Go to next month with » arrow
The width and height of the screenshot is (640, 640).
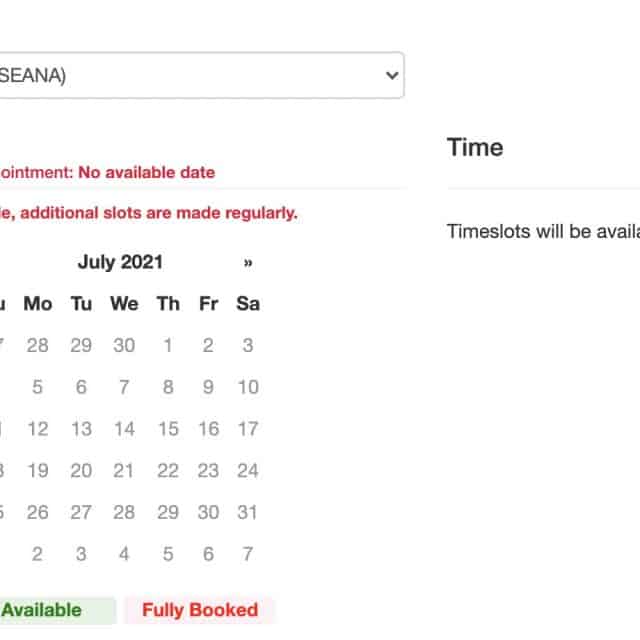pos(248,263)
